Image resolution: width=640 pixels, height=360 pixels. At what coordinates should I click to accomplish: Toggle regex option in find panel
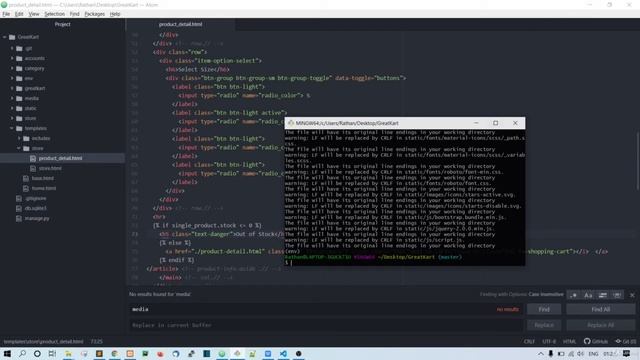(x=573, y=295)
